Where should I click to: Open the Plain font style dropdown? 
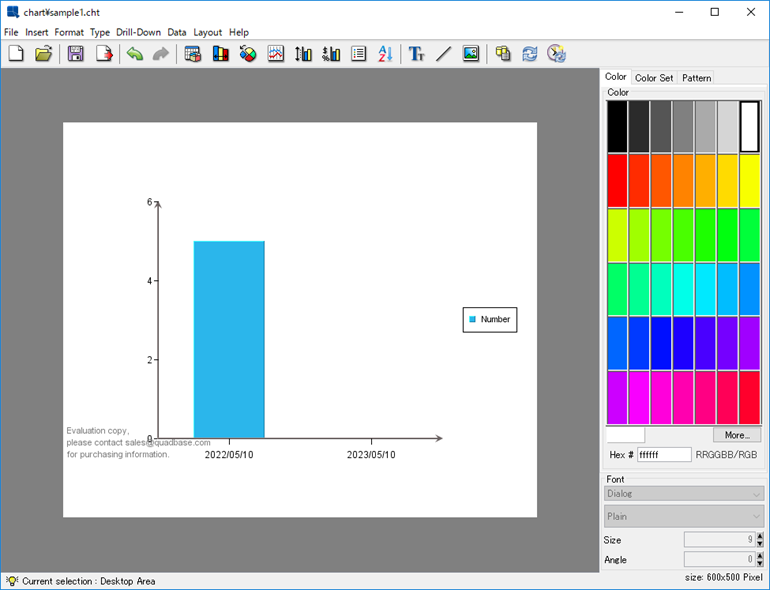pyautogui.click(x=684, y=516)
